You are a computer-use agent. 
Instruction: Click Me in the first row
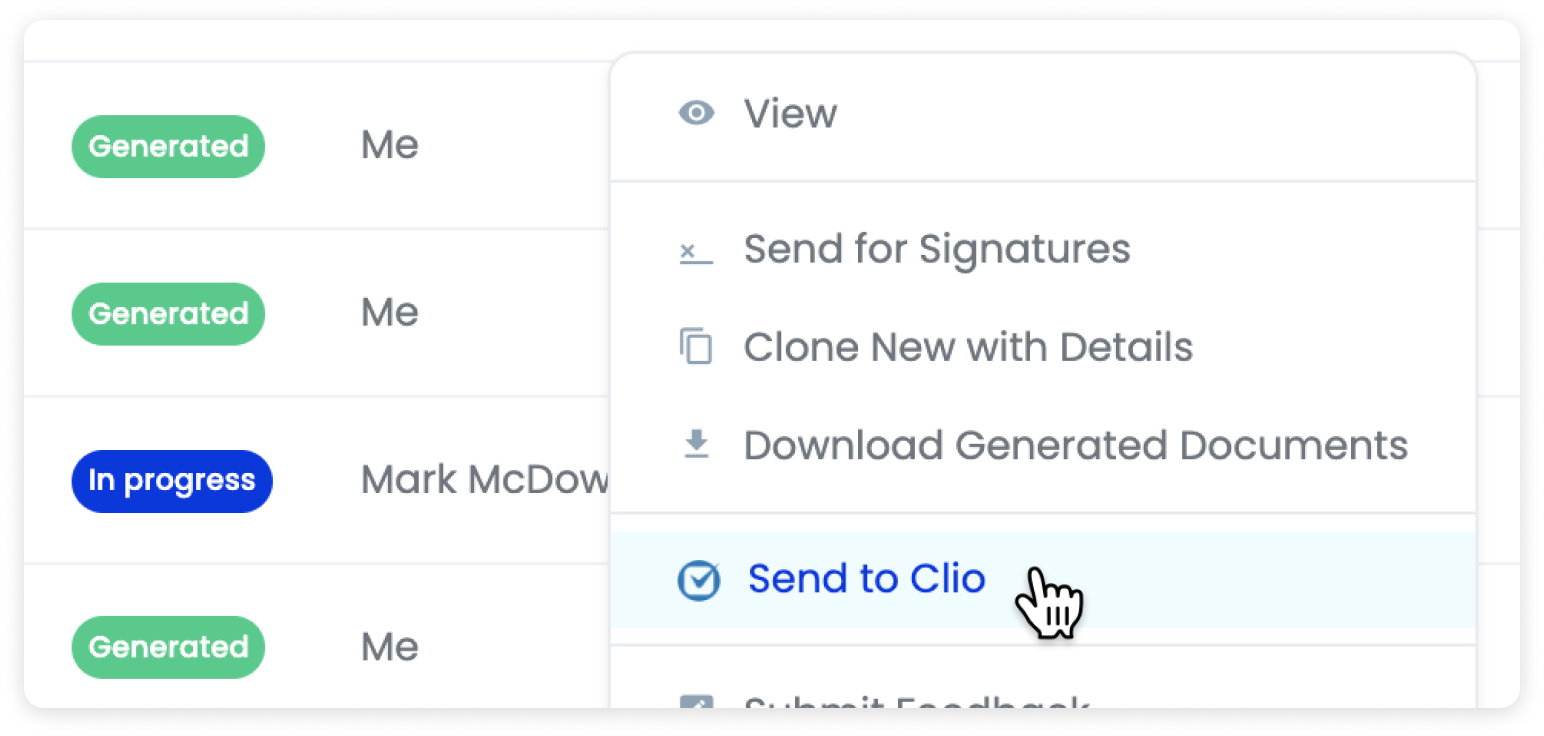point(389,145)
